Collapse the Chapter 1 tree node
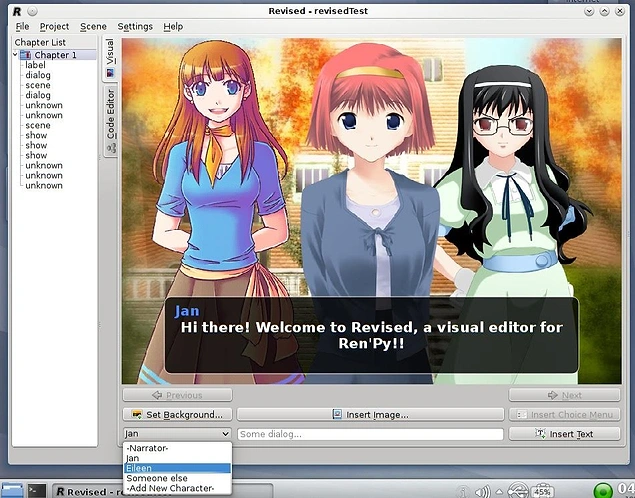635x498 pixels. 15,55
